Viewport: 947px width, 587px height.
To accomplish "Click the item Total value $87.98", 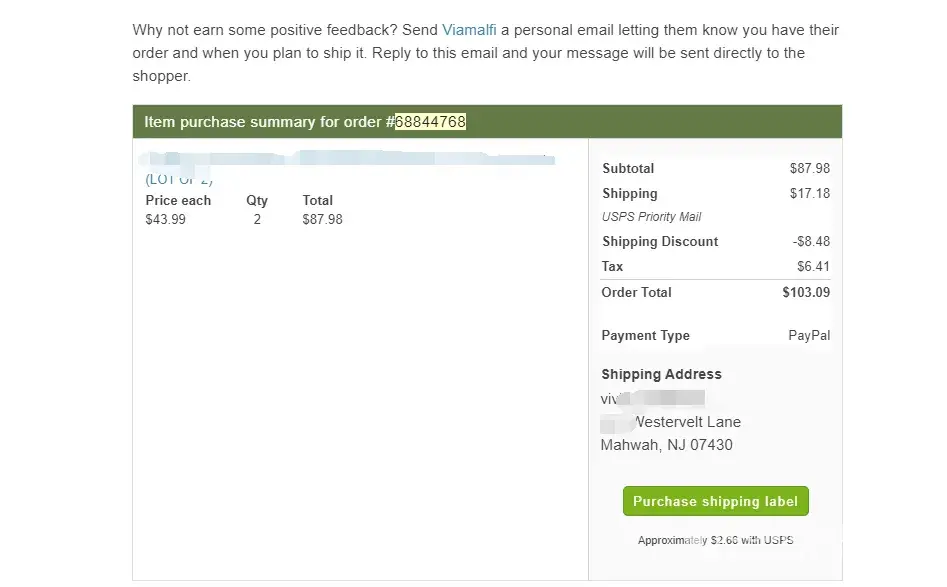I will click(322, 219).
